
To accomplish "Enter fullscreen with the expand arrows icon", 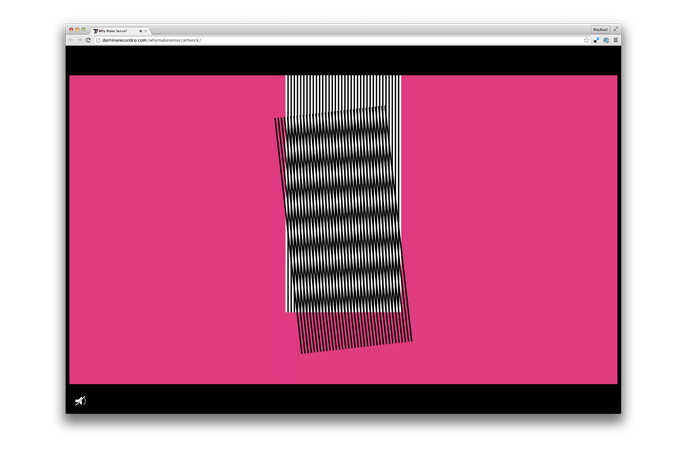I will [616, 30].
